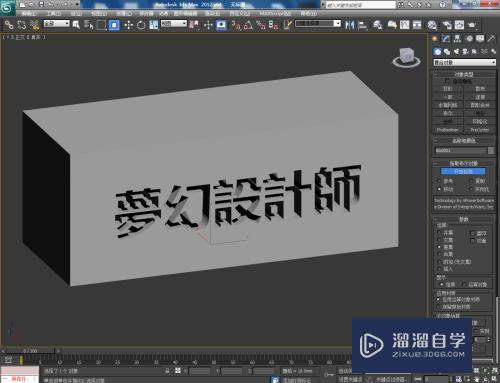500x383 pixels.
Task: Click the highlighted Start Picking button
Action: point(463,171)
